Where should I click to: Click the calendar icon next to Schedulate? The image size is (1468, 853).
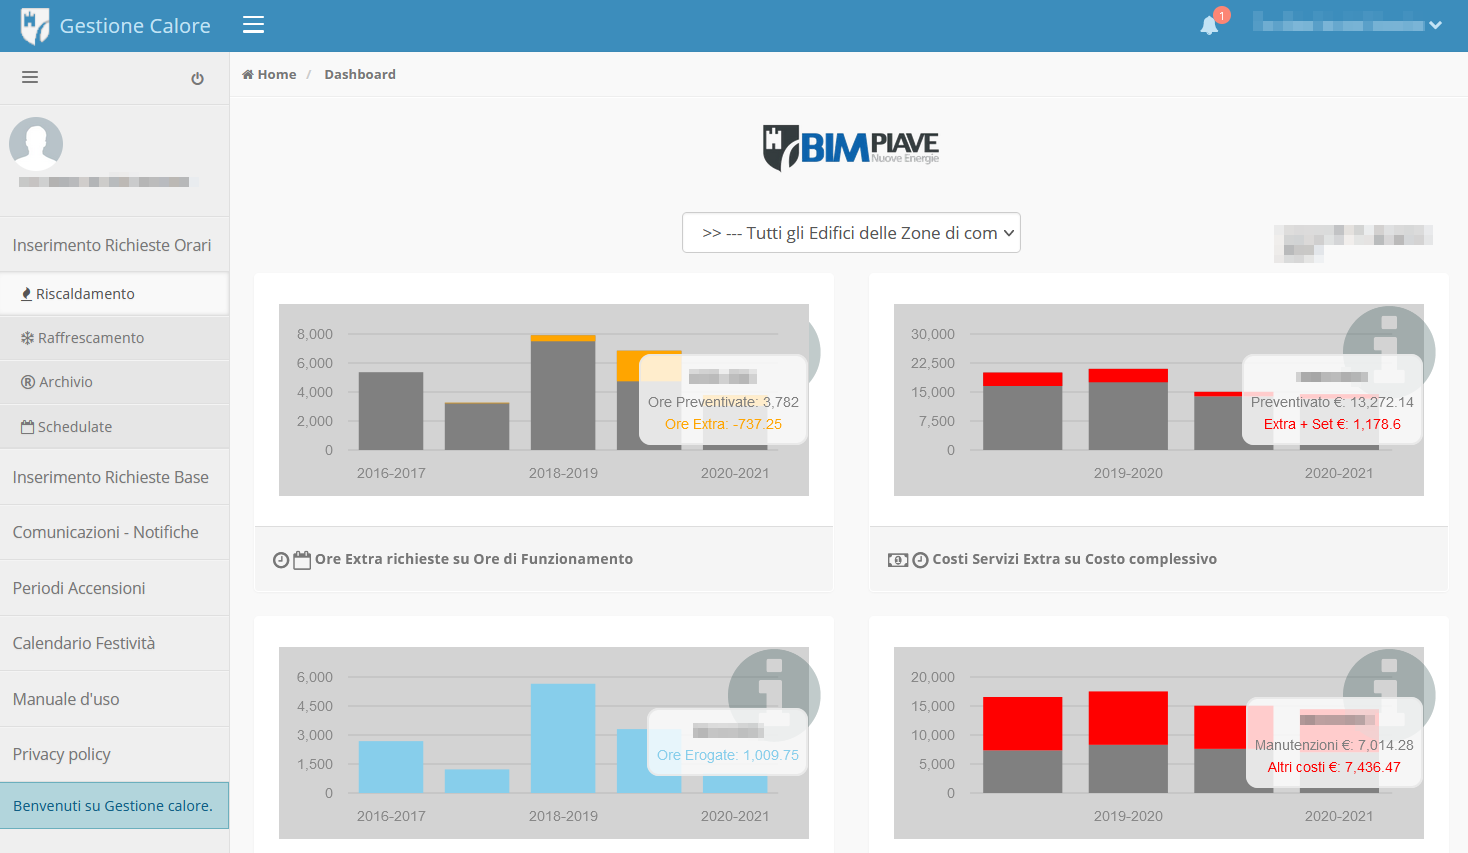(28, 427)
